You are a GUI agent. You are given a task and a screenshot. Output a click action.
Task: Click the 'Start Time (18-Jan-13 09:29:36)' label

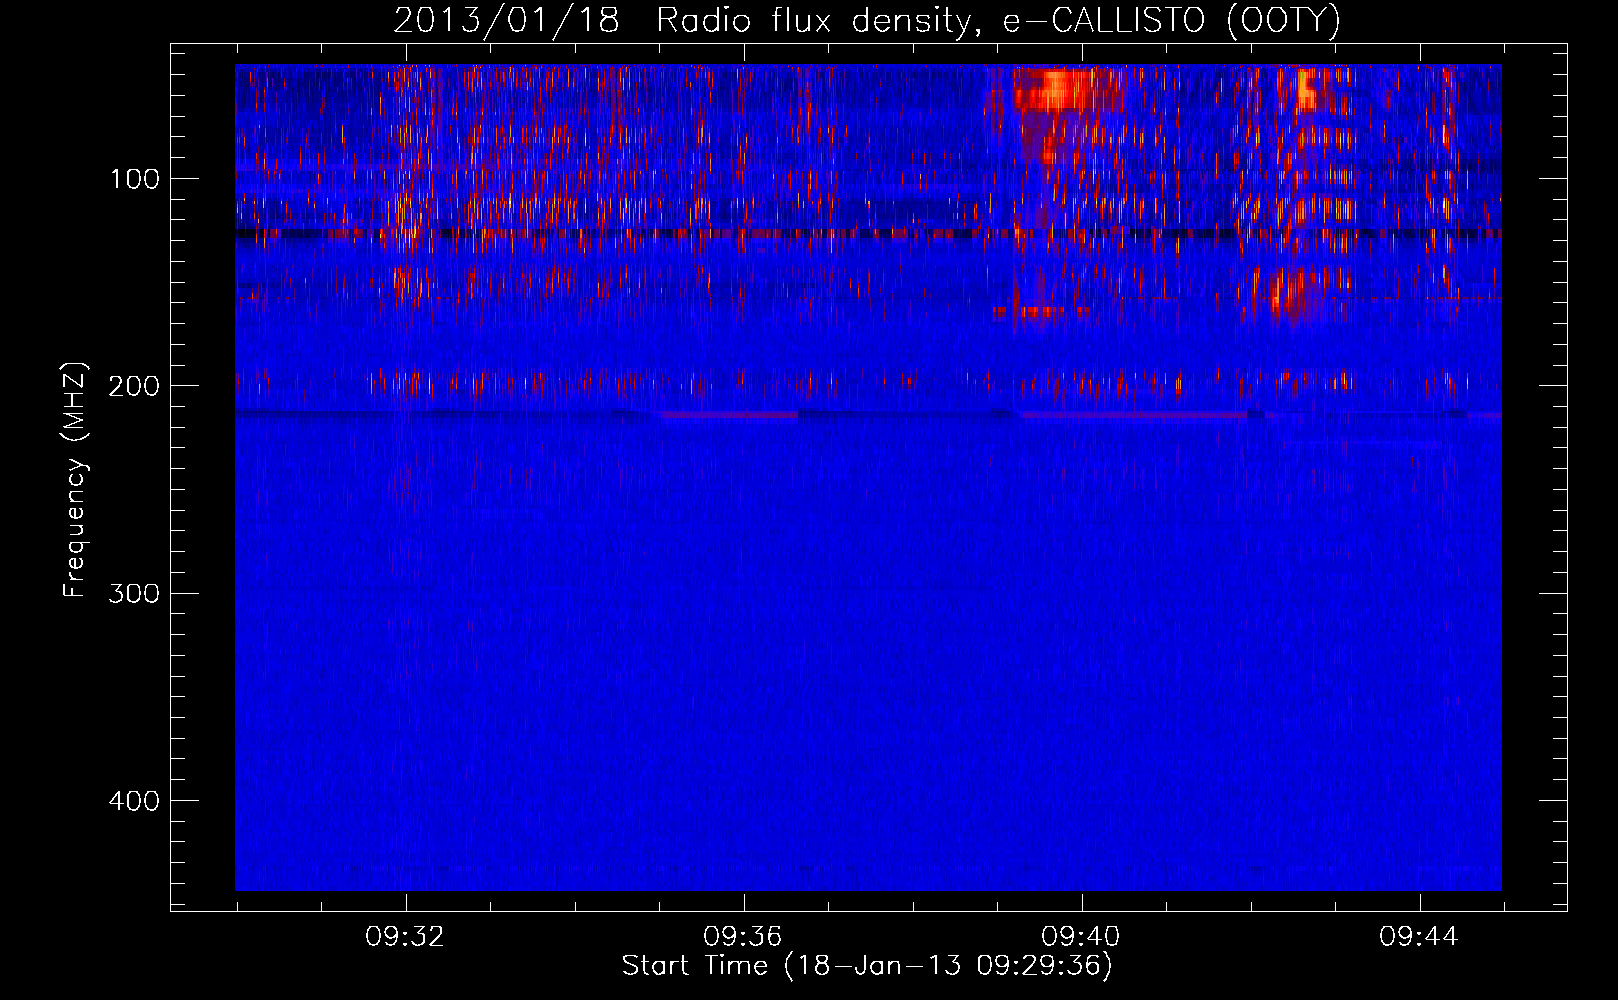click(x=867, y=966)
